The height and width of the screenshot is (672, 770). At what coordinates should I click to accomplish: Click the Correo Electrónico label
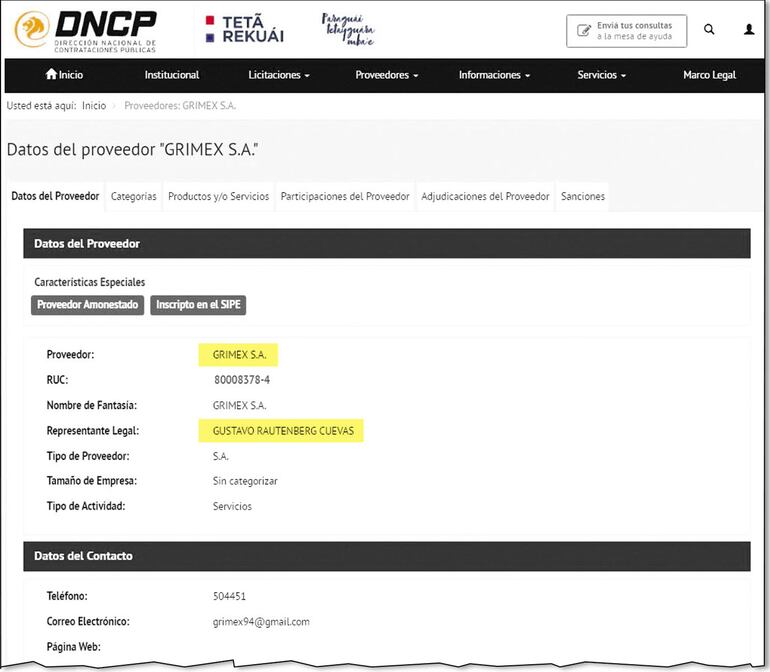(88, 621)
